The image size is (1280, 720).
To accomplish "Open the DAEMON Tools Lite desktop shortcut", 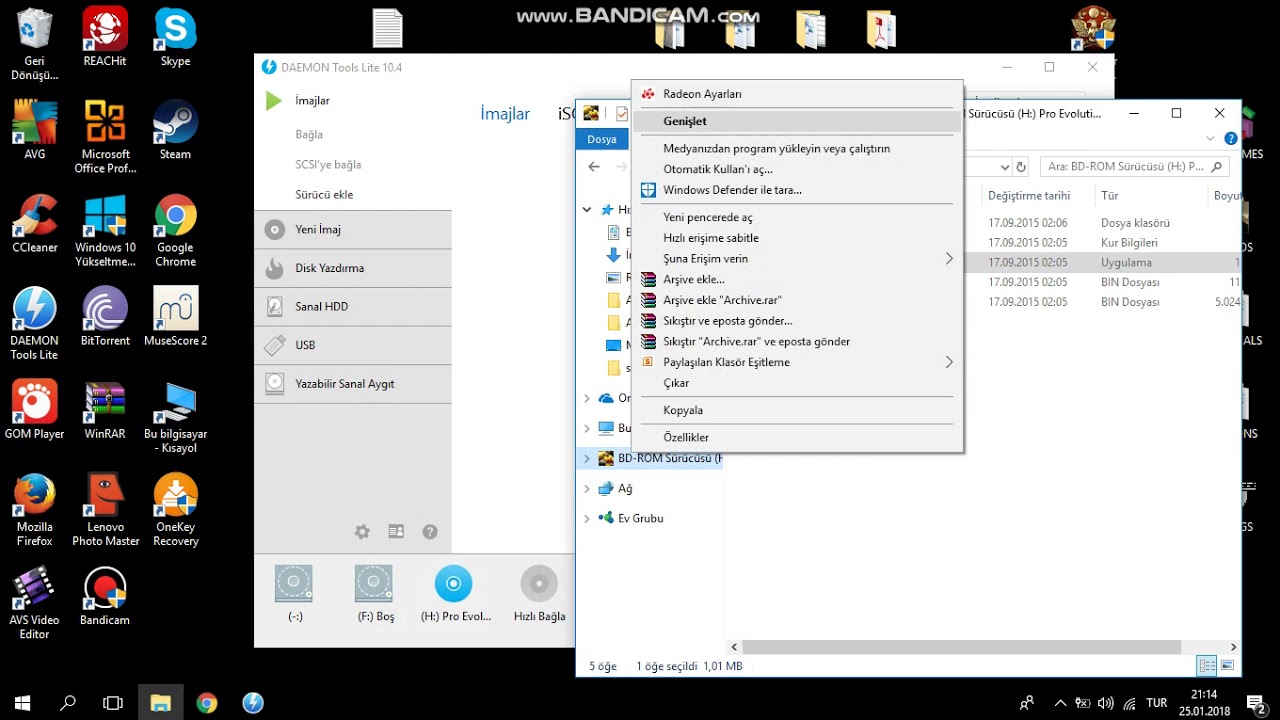I will [34, 323].
